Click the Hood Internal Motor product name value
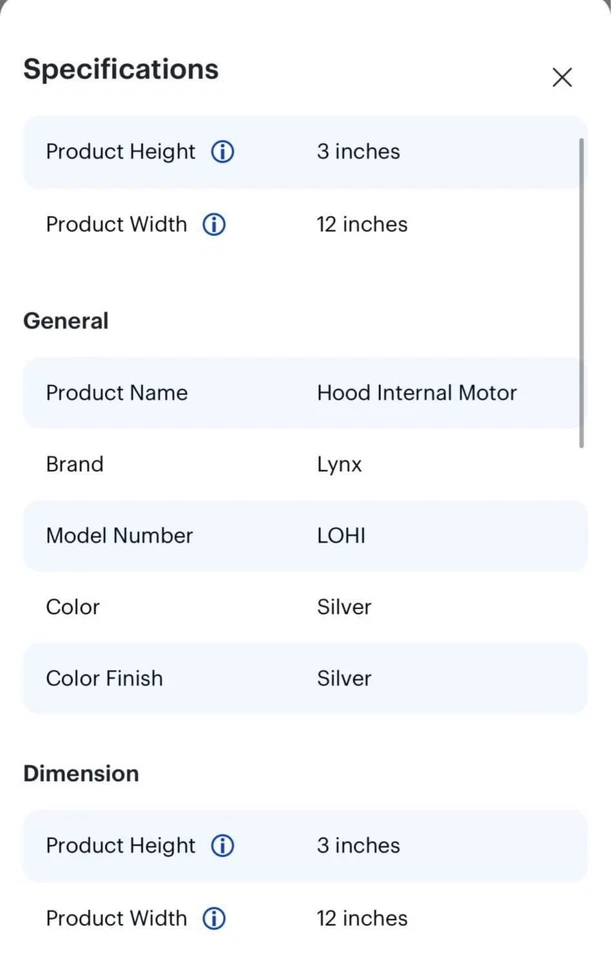 click(416, 392)
